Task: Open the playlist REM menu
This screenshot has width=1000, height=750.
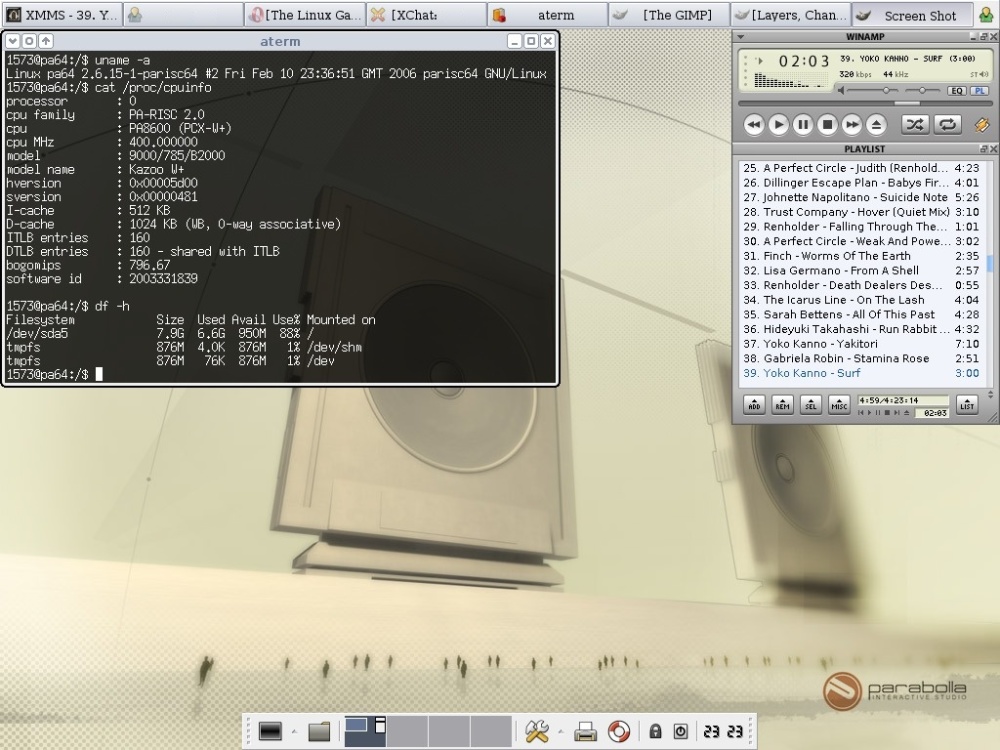Action: (783, 405)
